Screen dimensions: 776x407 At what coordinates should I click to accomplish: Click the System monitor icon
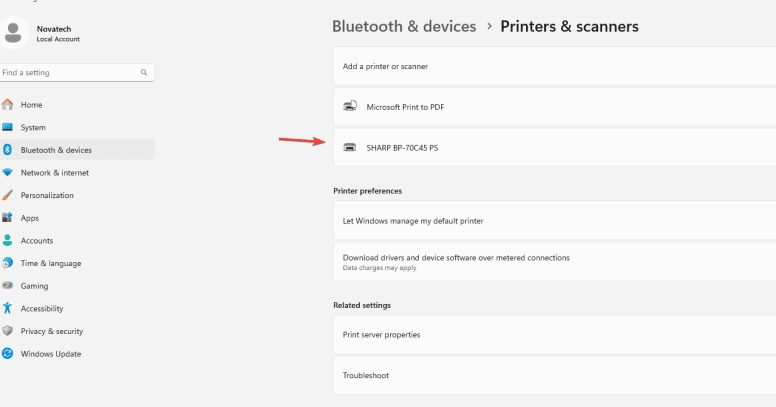[7, 127]
